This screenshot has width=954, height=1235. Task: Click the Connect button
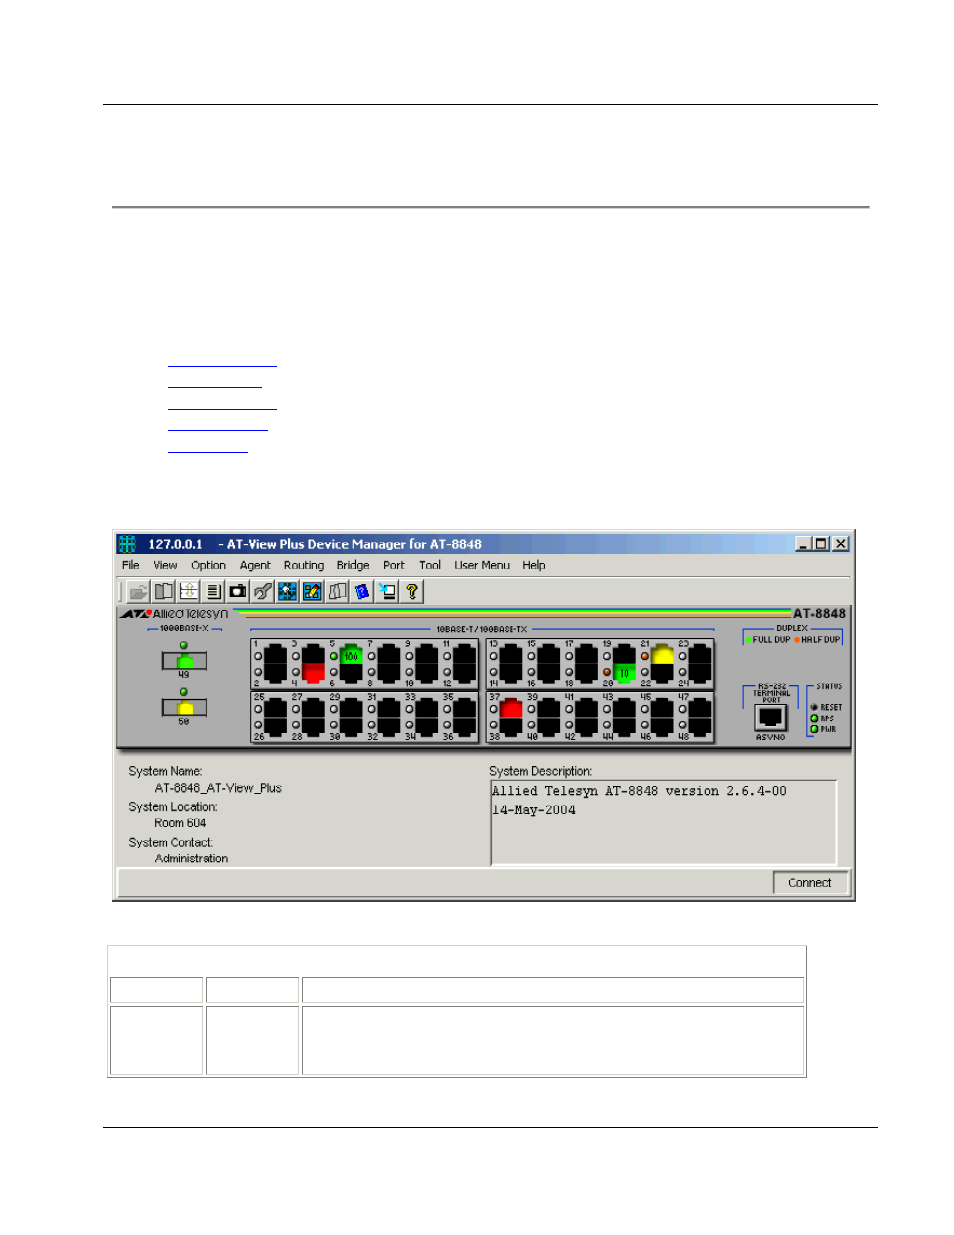[x=810, y=883]
